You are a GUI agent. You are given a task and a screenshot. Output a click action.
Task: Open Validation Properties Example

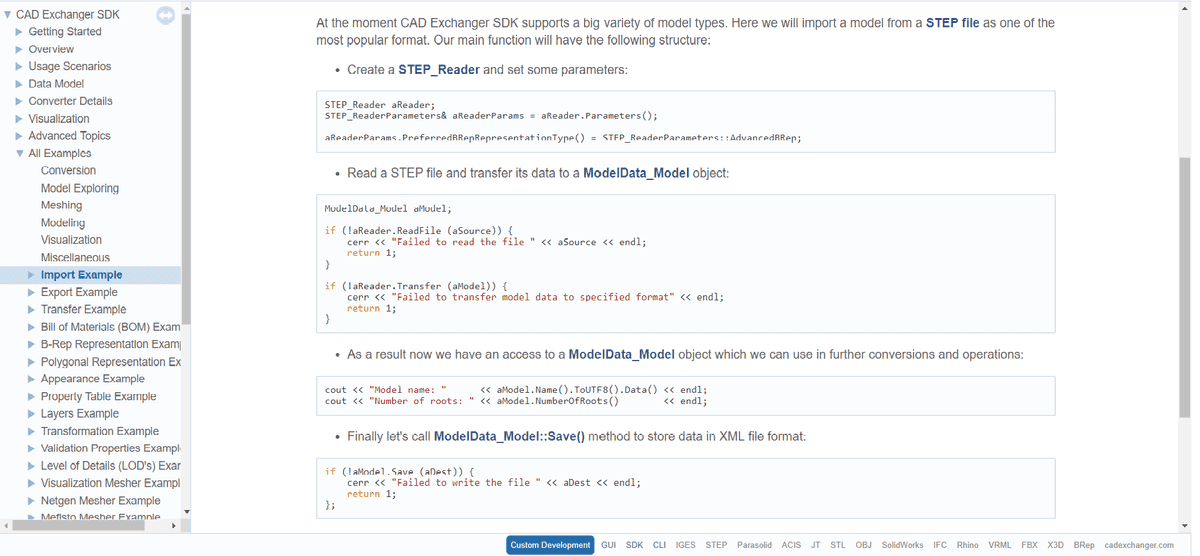[x=111, y=449]
